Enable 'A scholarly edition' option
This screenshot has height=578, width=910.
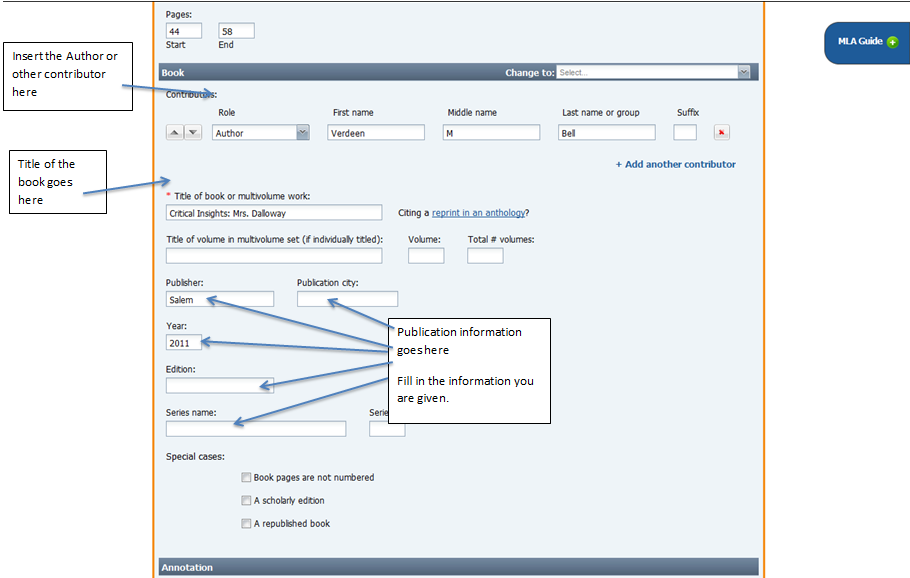tap(246, 500)
